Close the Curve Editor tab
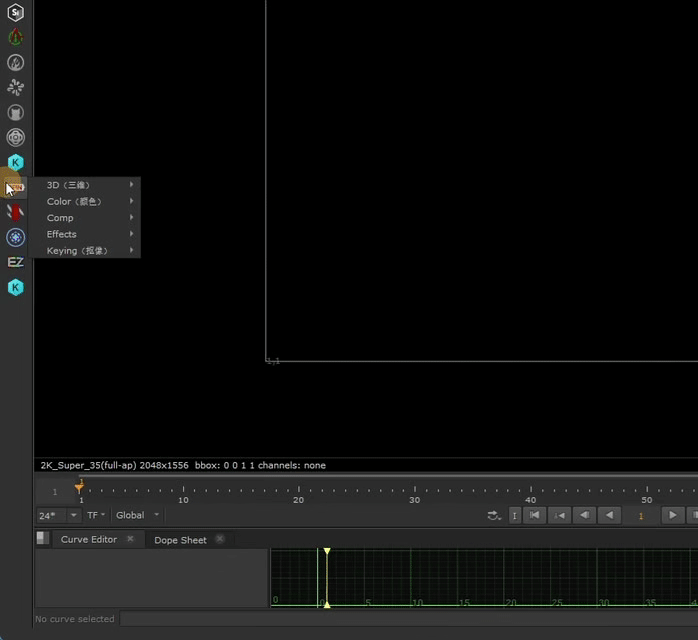This screenshot has width=698, height=640. [130, 539]
